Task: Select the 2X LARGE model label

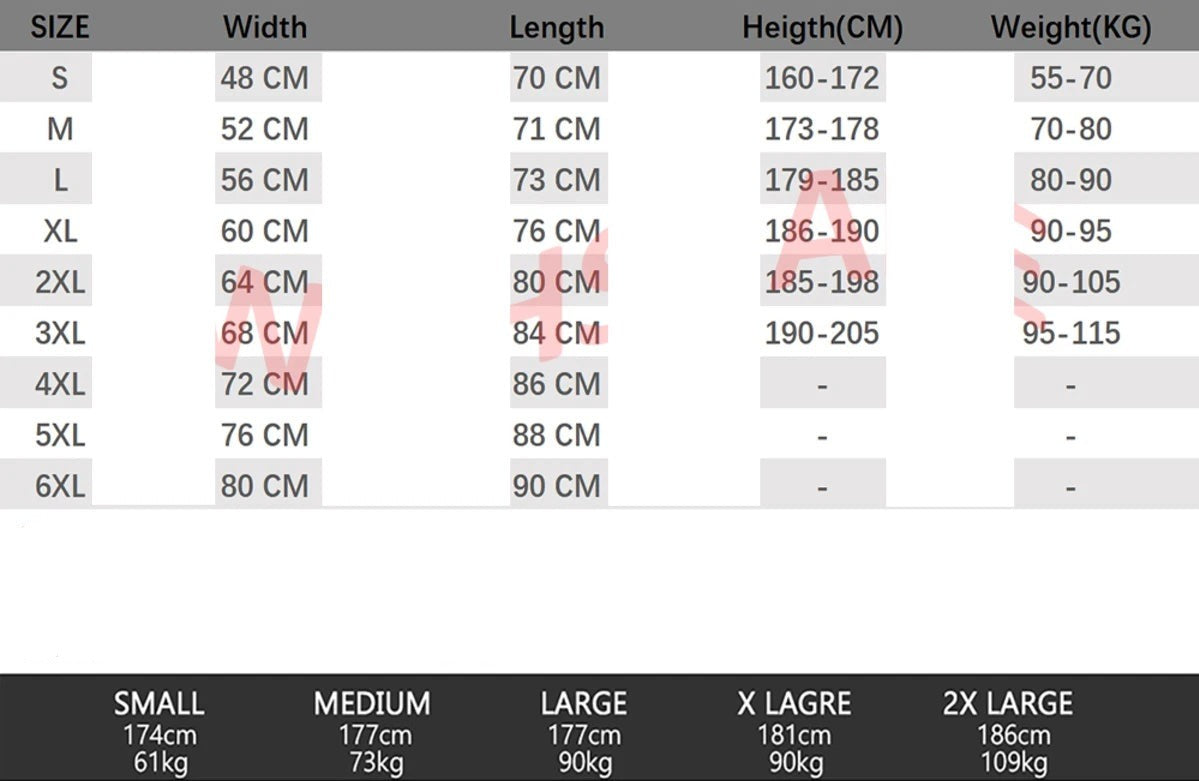Action: point(1007,704)
